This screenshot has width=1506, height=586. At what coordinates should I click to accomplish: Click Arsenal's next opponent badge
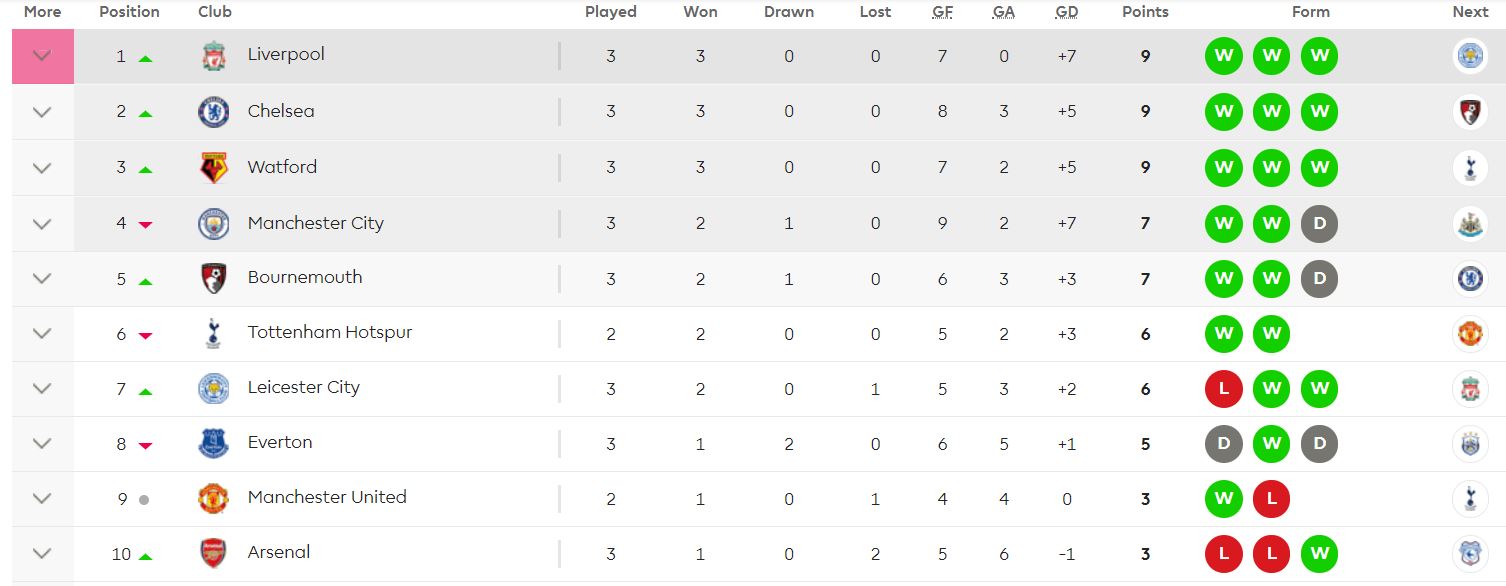click(x=1470, y=553)
